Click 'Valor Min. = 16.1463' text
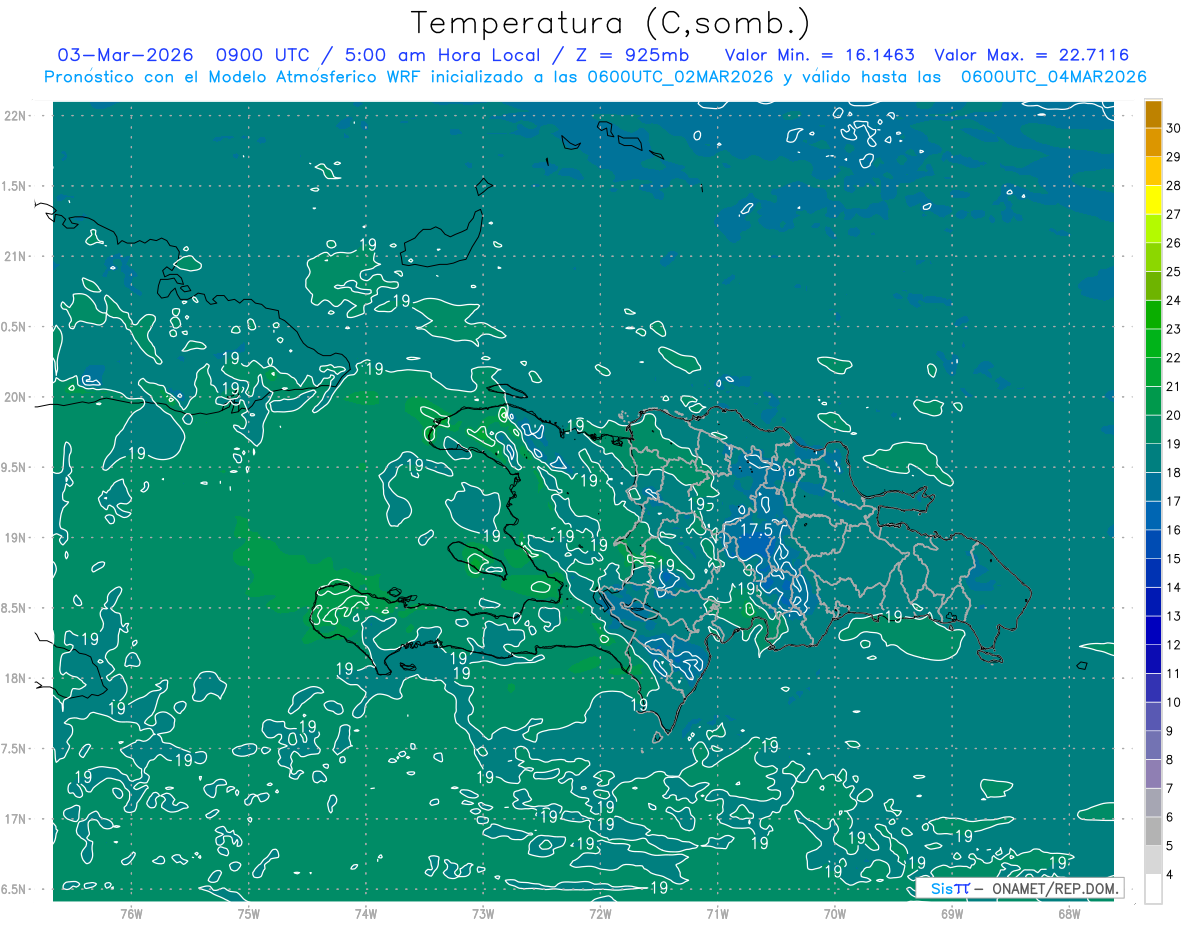Viewport: 1200px width, 927px height. point(820,55)
